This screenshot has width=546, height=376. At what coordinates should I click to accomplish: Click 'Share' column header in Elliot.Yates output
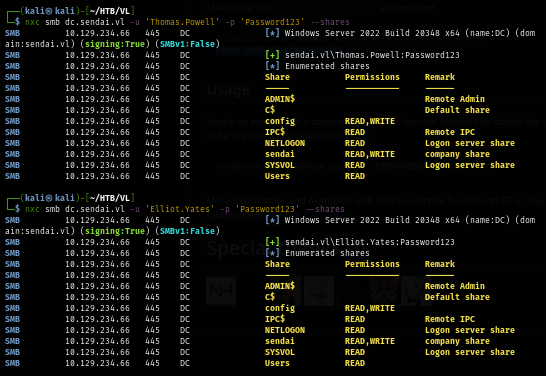click(277, 264)
